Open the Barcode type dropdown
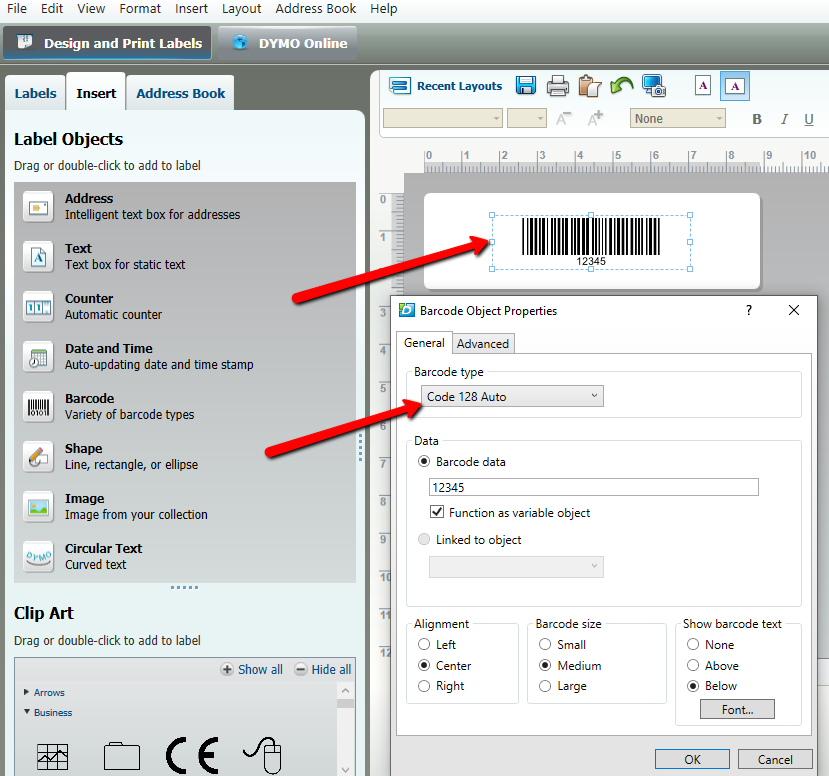829x776 pixels. (512, 396)
